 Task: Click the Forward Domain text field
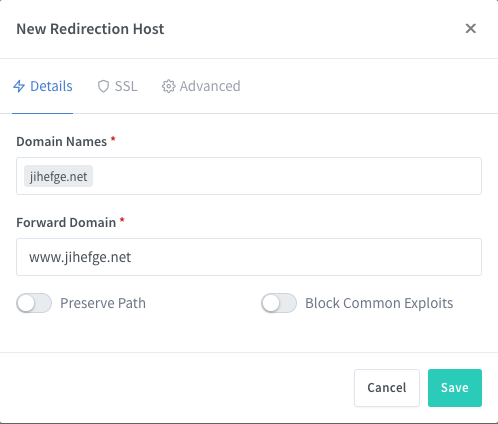pyautogui.click(x=249, y=257)
